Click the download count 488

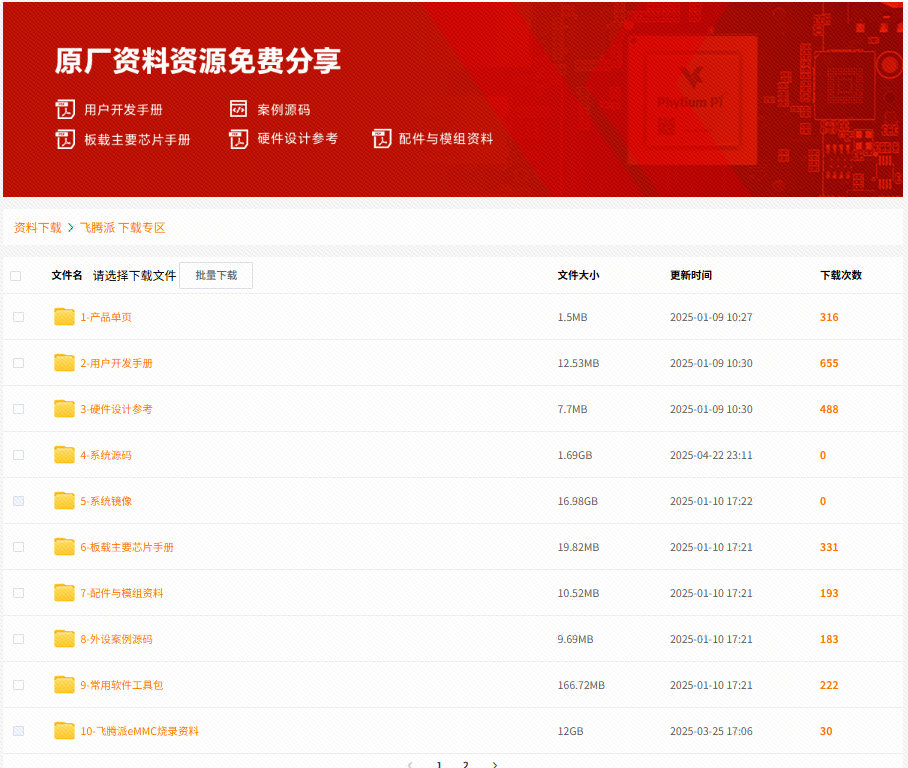click(829, 409)
